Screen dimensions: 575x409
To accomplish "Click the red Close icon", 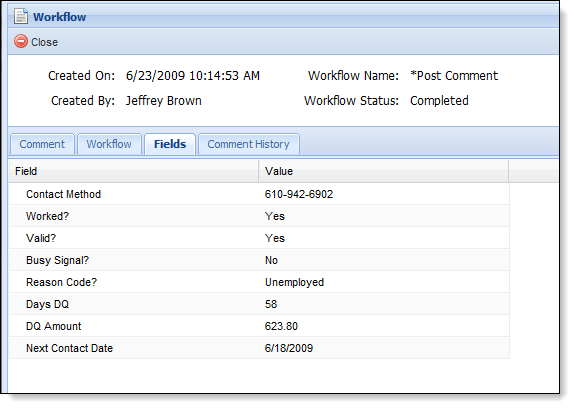I will (x=21, y=41).
